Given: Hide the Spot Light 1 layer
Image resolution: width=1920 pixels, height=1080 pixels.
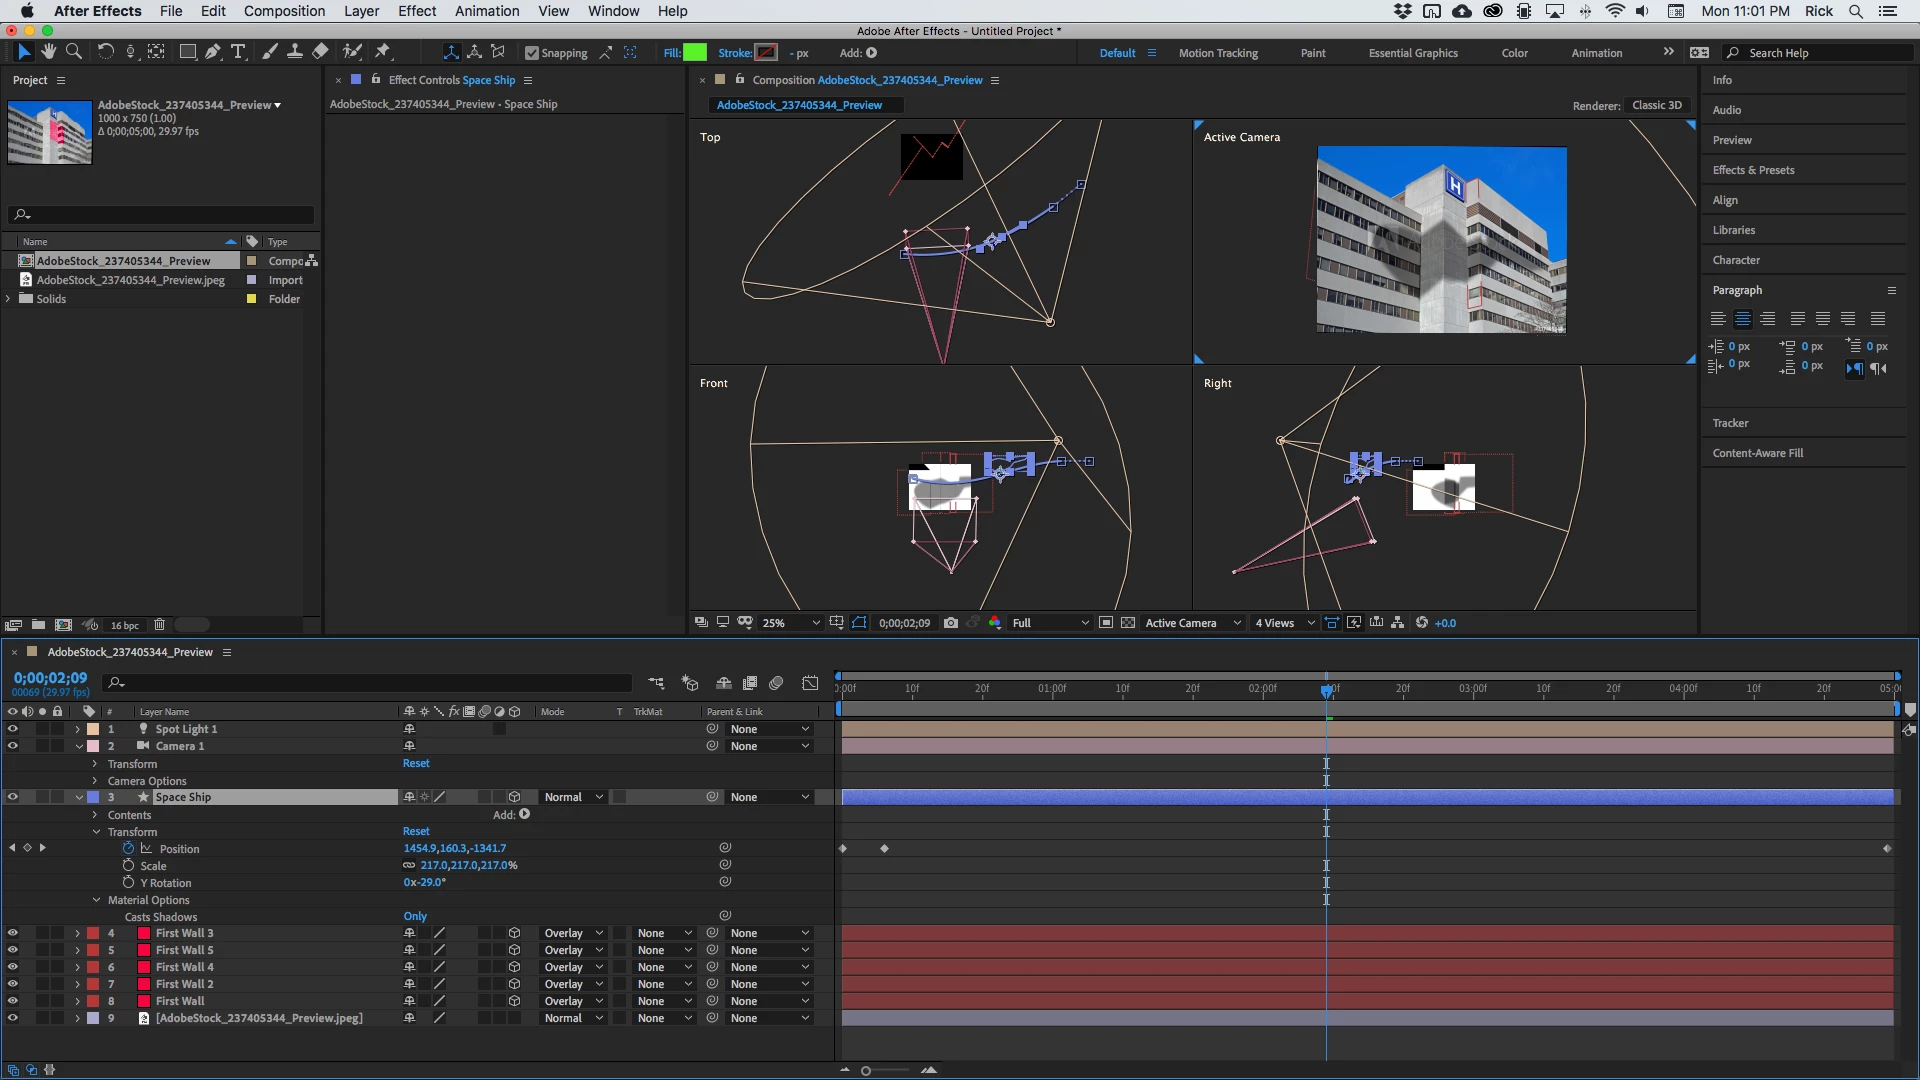Looking at the screenshot, I should pyautogui.click(x=13, y=729).
